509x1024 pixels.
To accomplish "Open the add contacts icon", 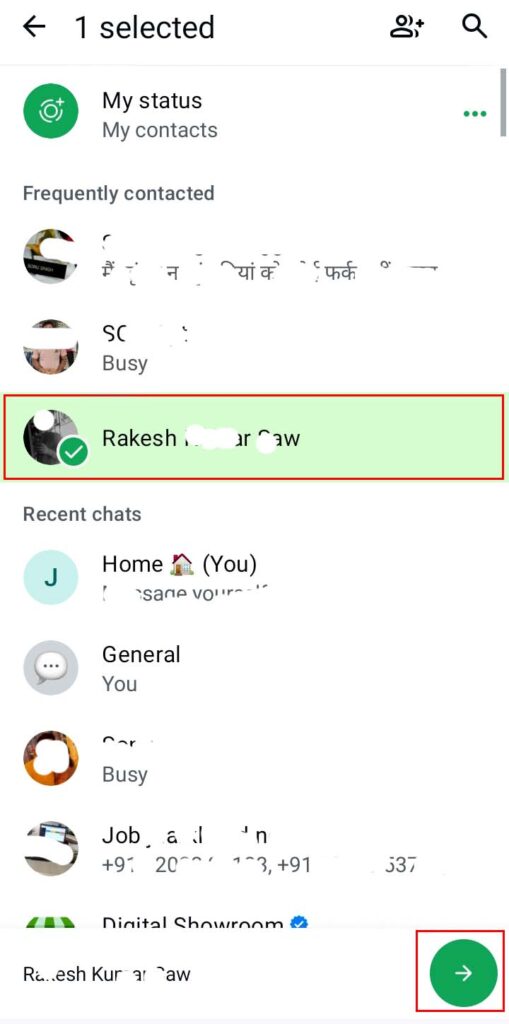I will [407, 27].
